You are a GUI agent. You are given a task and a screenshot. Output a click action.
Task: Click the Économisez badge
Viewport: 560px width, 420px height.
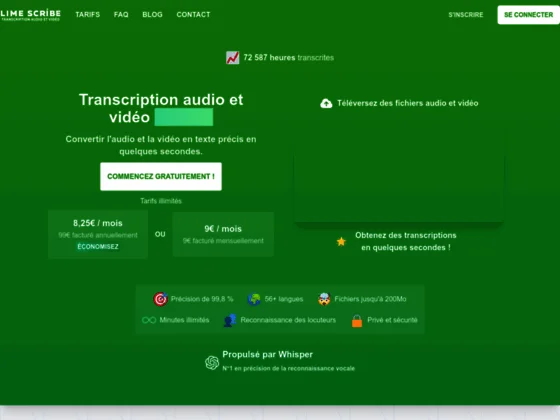click(x=98, y=246)
